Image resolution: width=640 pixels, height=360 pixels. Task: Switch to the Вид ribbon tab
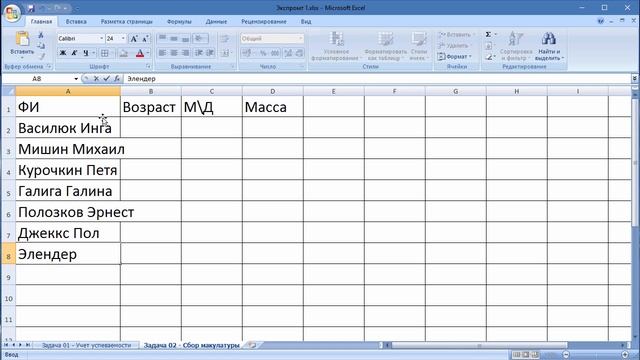coord(306,21)
